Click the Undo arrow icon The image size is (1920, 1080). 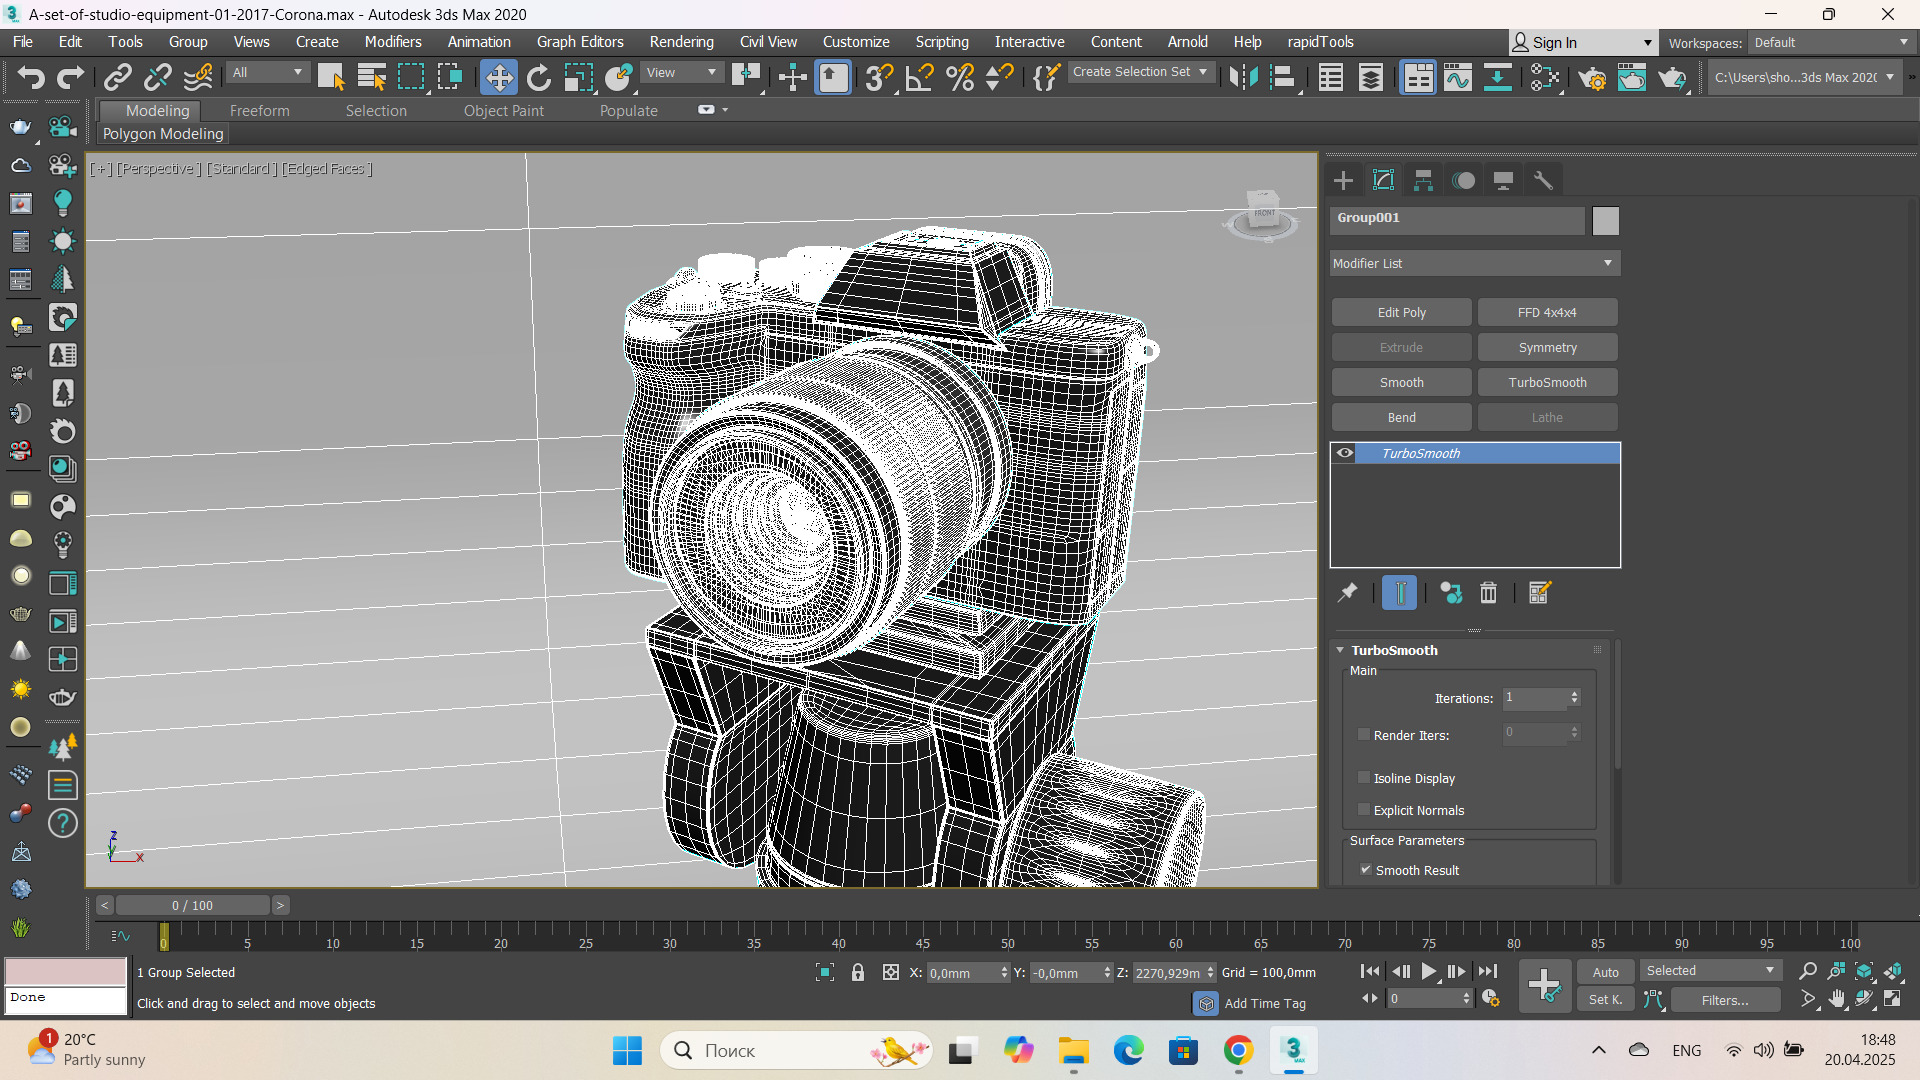[x=31, y=77]
